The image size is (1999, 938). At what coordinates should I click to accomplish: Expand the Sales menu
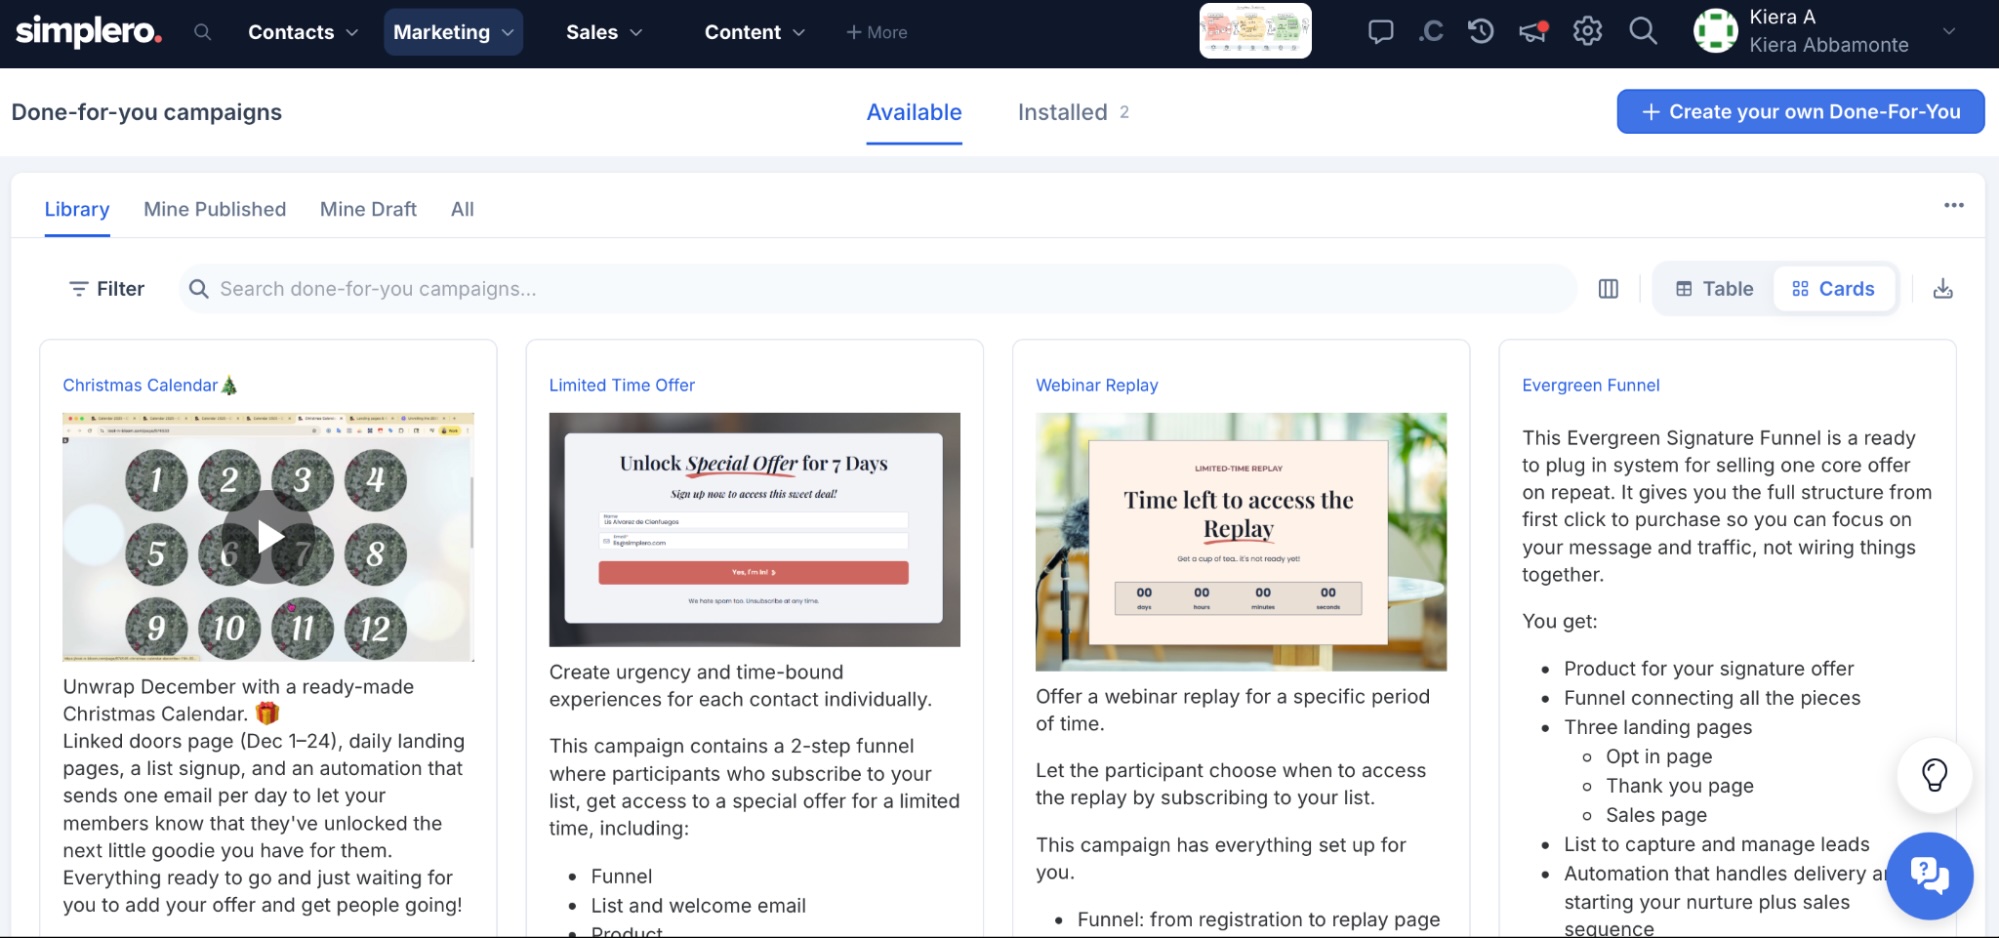604,32
